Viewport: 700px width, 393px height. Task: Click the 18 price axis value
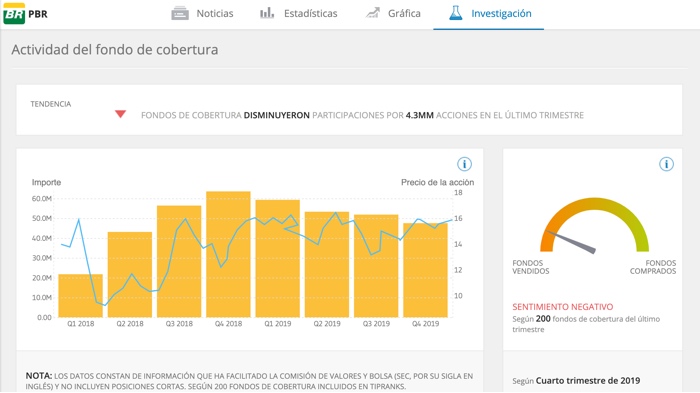tap(458, 193)
